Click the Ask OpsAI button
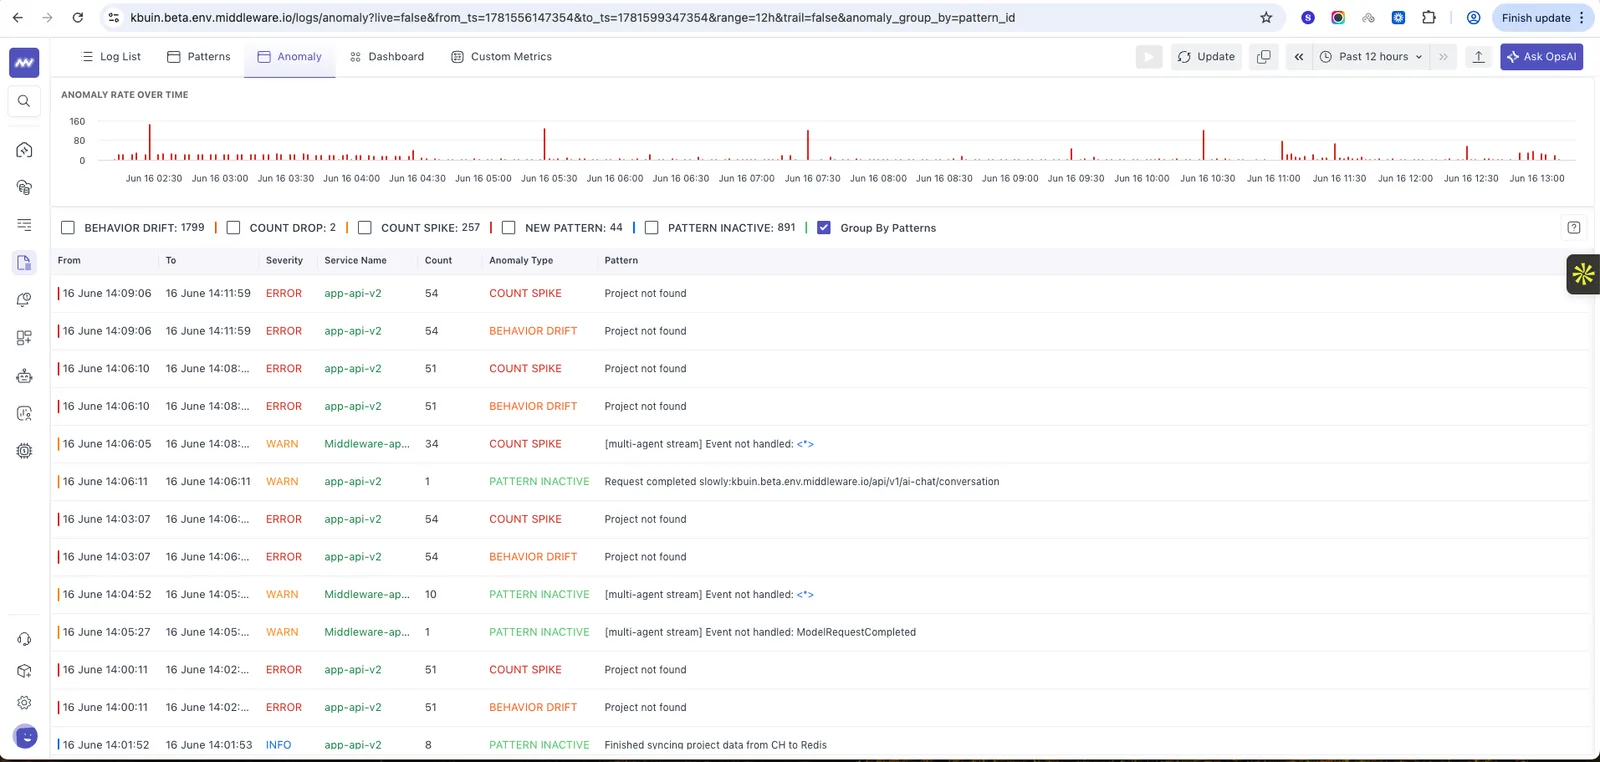The width and height of the screenshot is (1600, 762). 1541,57
